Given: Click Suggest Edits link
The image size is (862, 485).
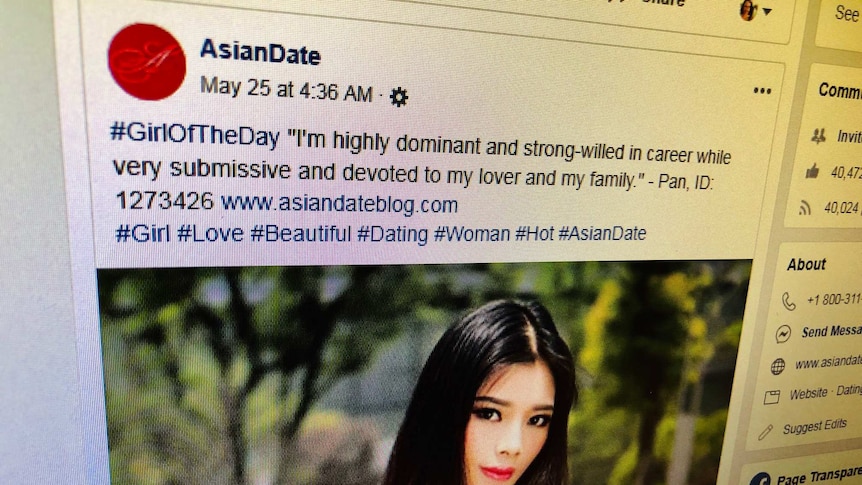Looking at the screenshot, I should (814, 427).
